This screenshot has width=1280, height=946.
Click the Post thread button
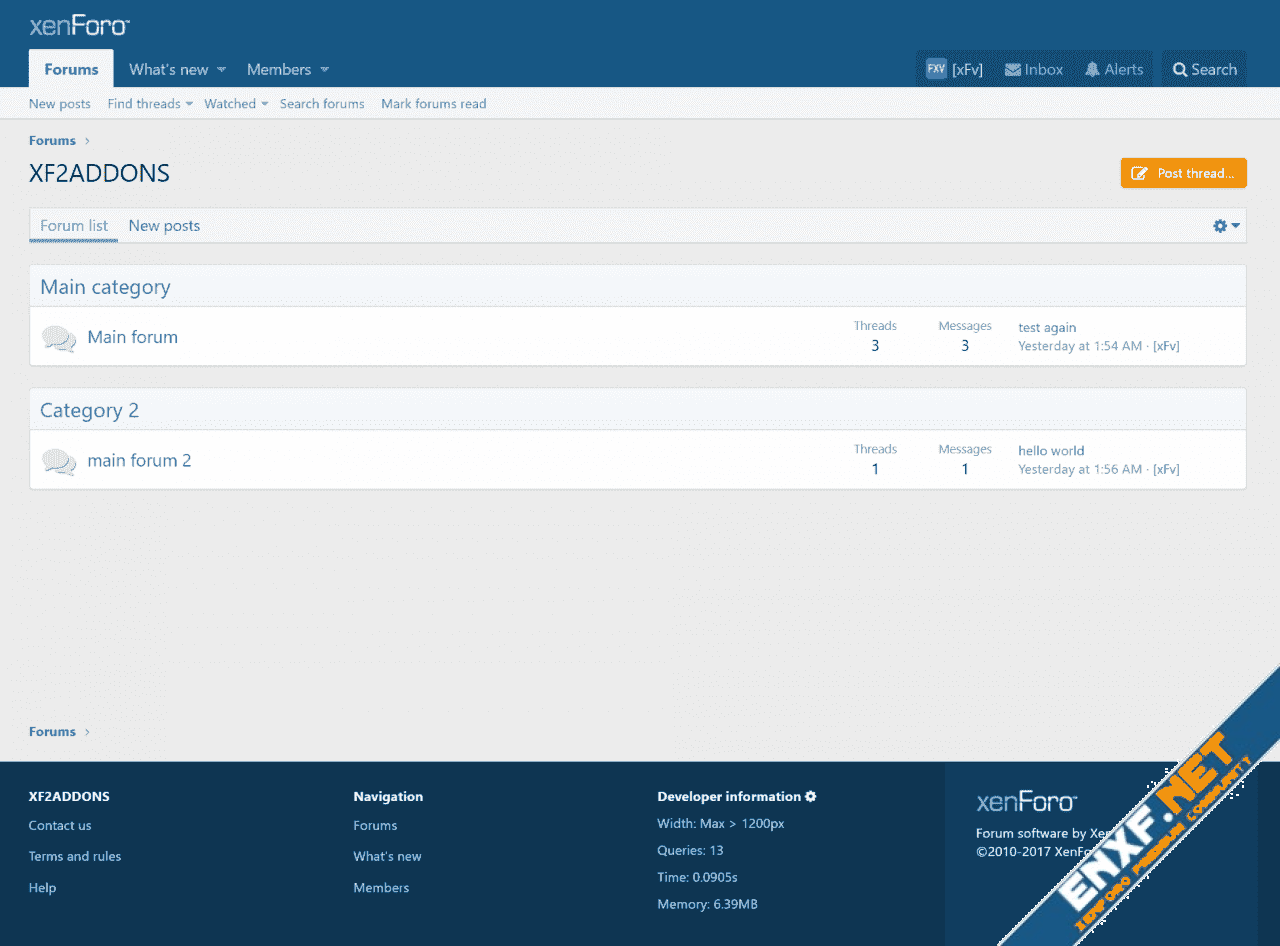coord(1183,173)
